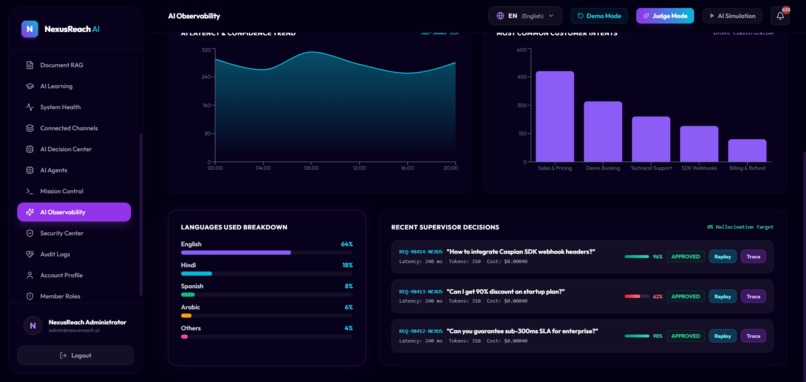The height and width of the screenshot is (382, 806).
Task: Log out with the Logout button
Action: pyautogui.click(x=76, y=355)
